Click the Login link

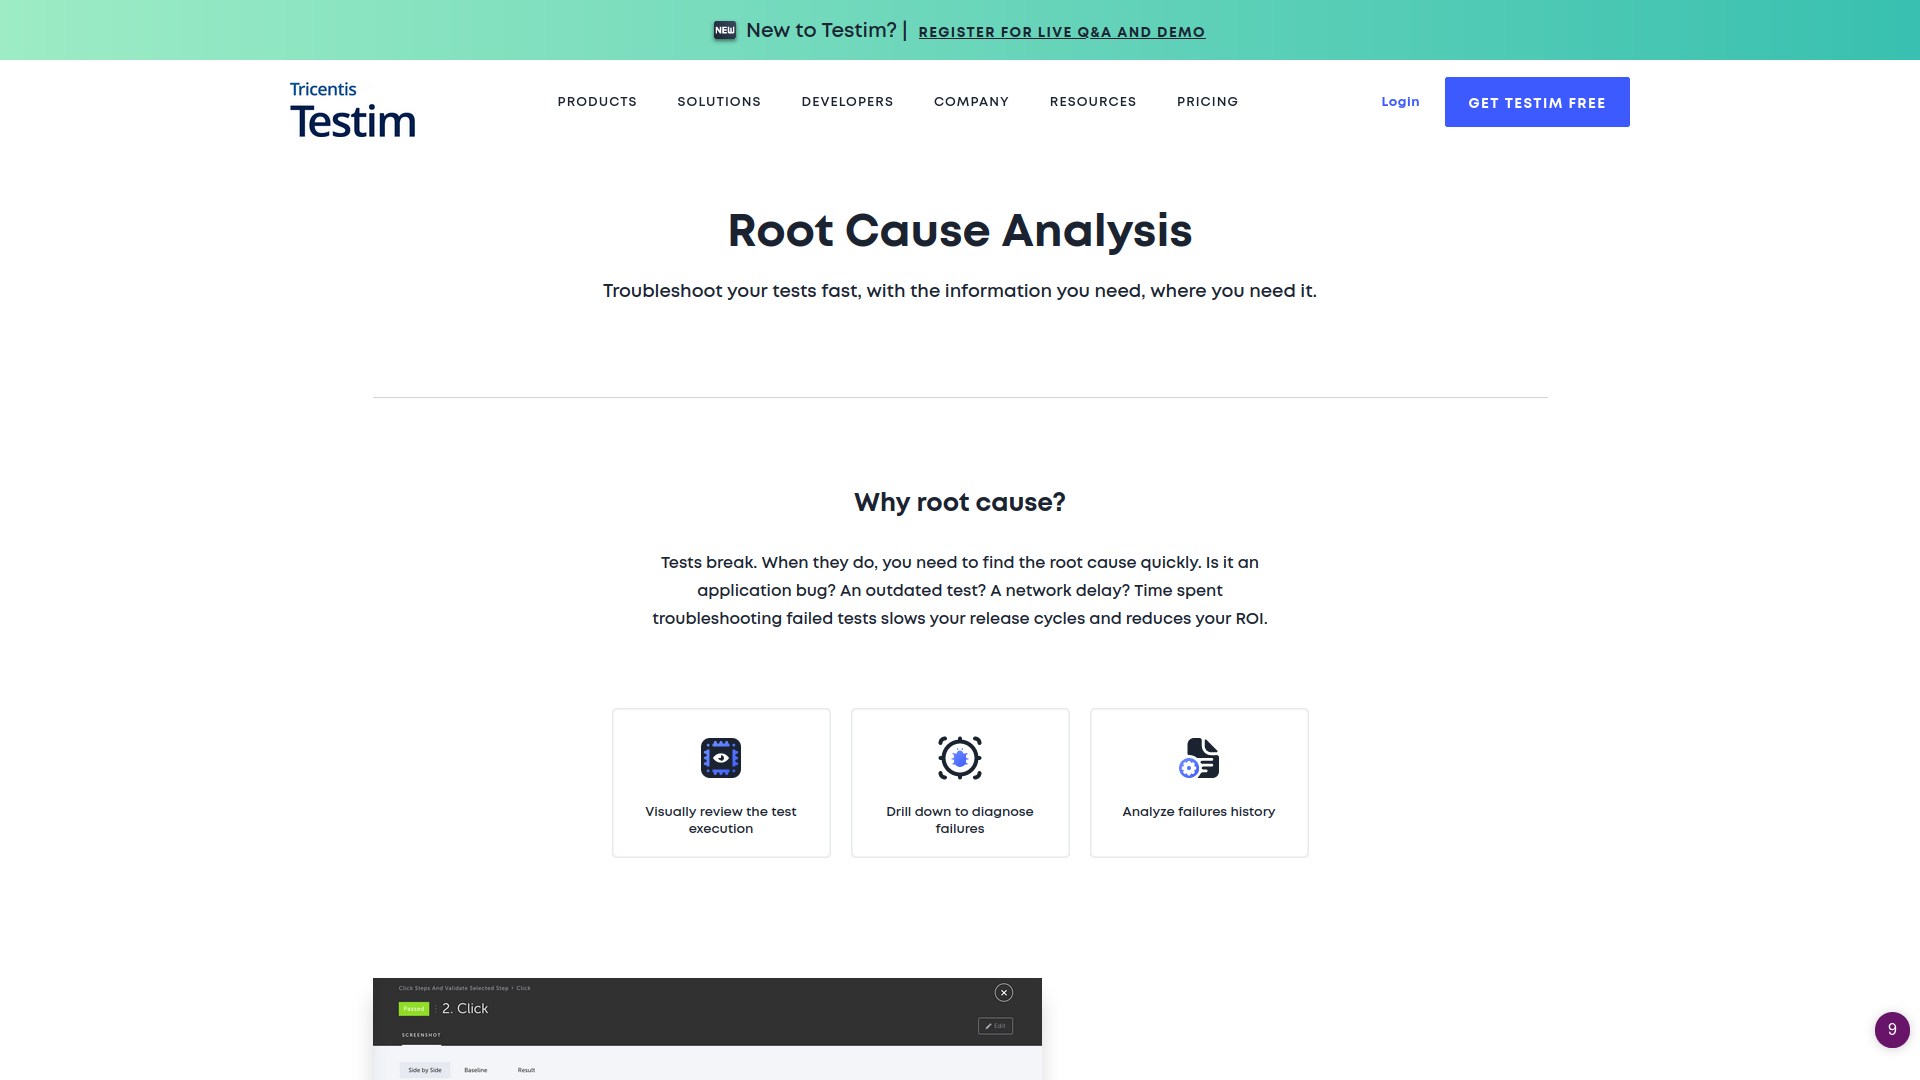(x=1400, y=102)
